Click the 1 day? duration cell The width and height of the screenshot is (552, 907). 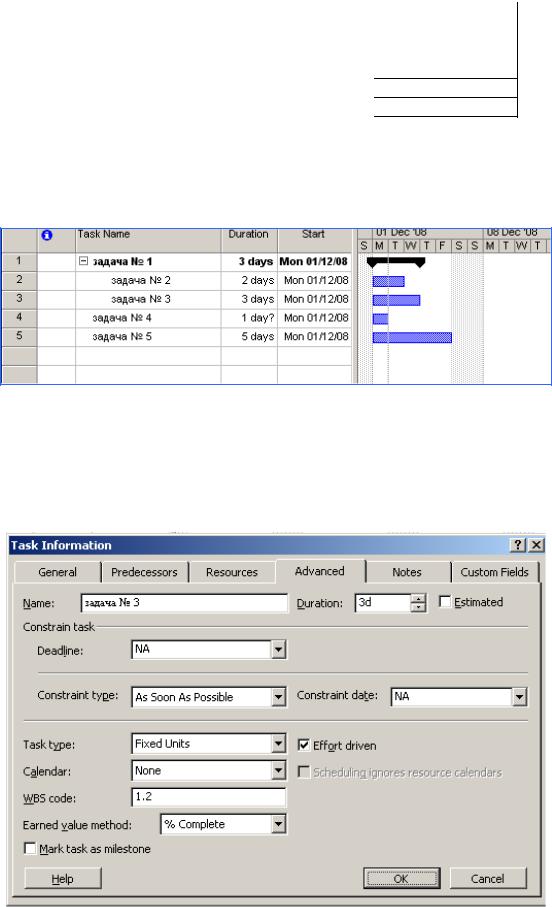(x=249, y=318)
